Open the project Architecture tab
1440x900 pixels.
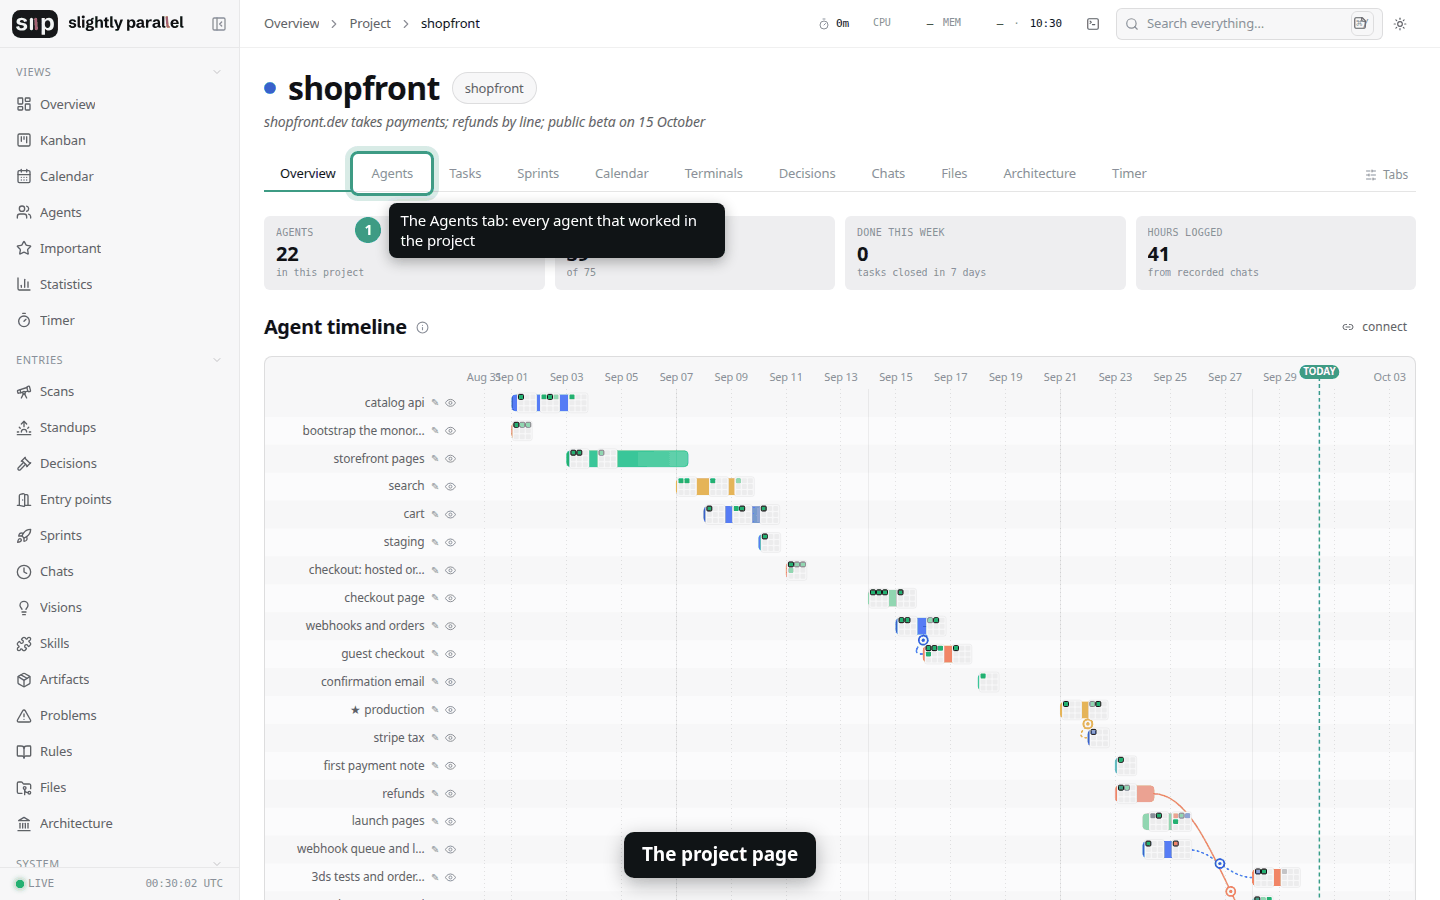tap(1040, 173)
